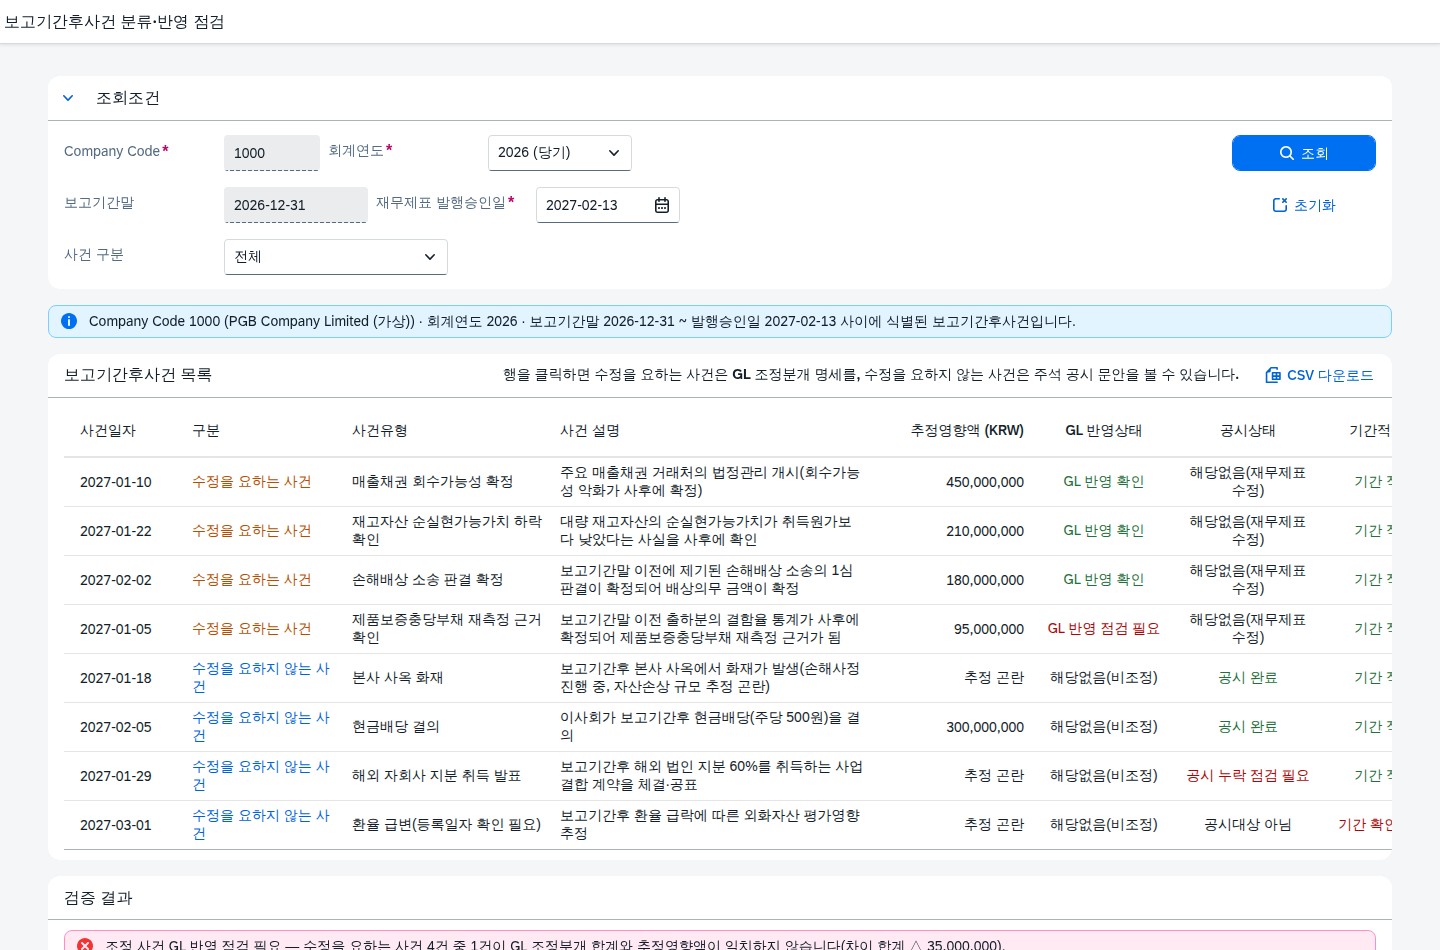Click 이사회가 보고기간후 현금배당 description cell
The image size is (1440, 950).
coord(710,727)
